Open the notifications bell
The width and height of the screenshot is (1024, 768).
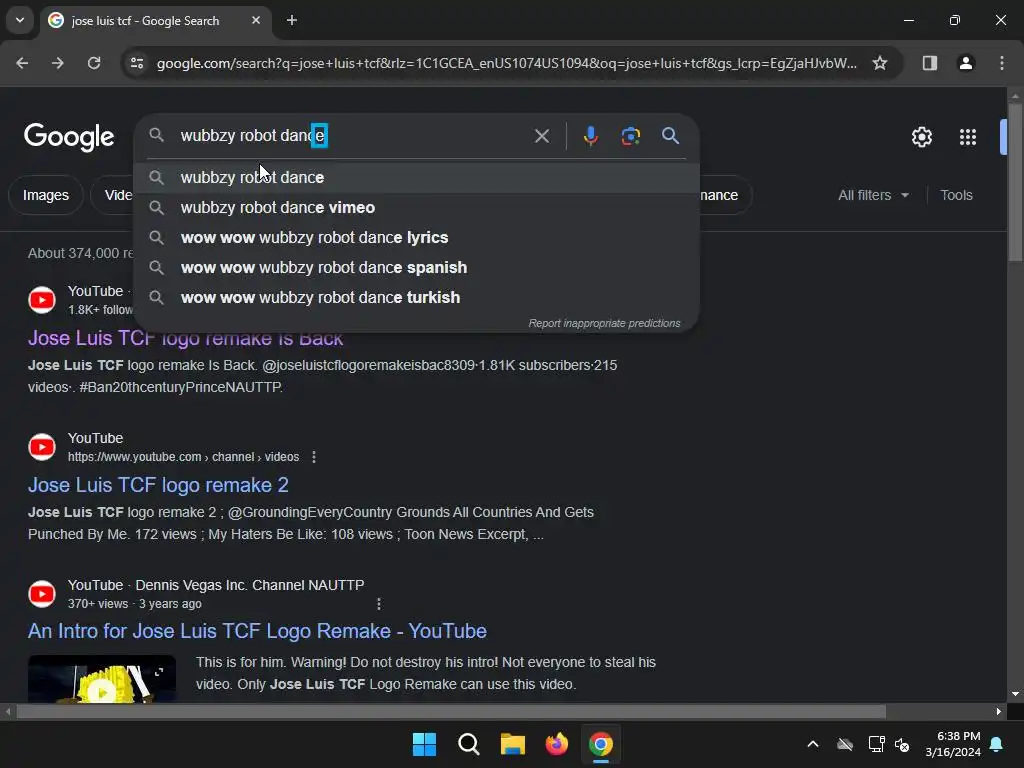point(997,744)
